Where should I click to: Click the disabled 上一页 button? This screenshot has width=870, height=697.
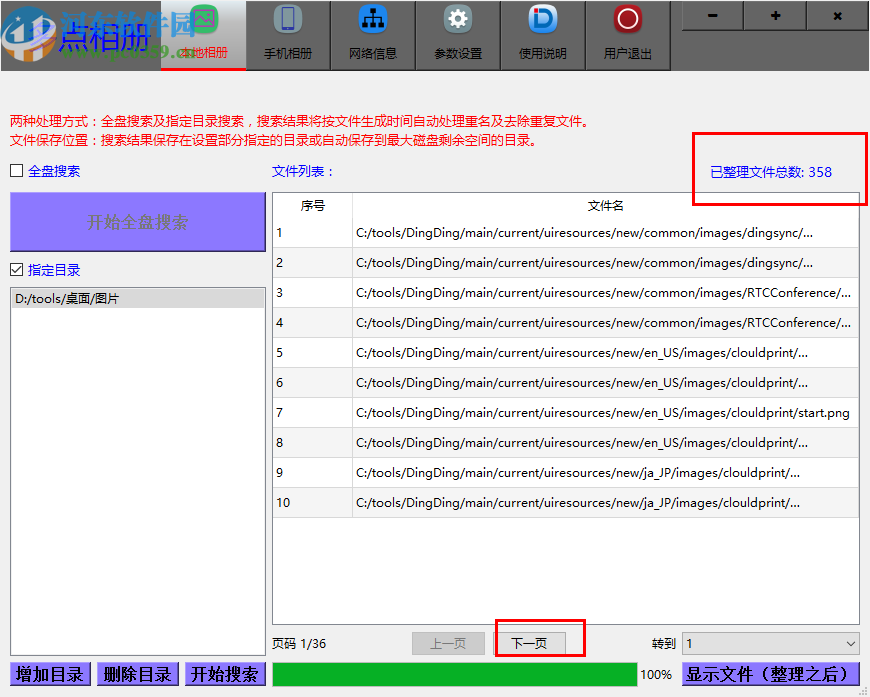448,644
